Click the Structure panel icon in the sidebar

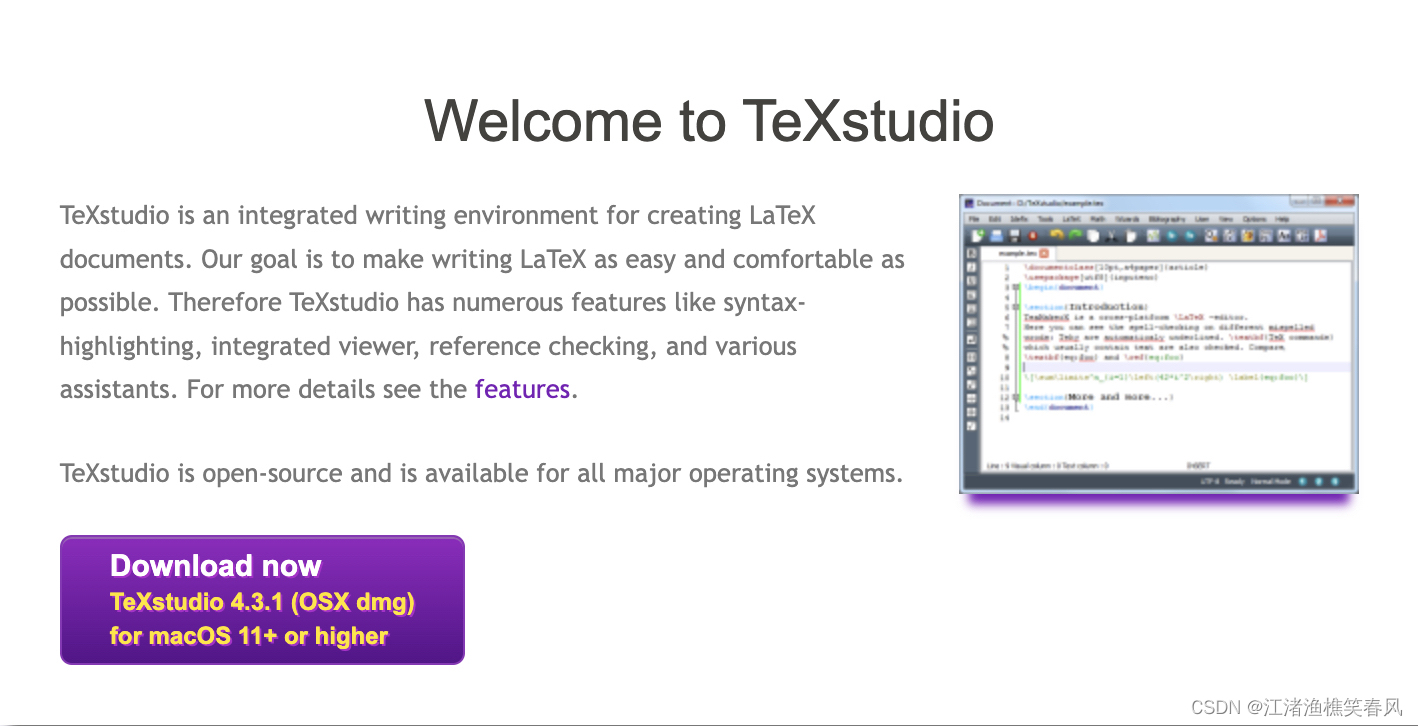[x=972, y=253]
